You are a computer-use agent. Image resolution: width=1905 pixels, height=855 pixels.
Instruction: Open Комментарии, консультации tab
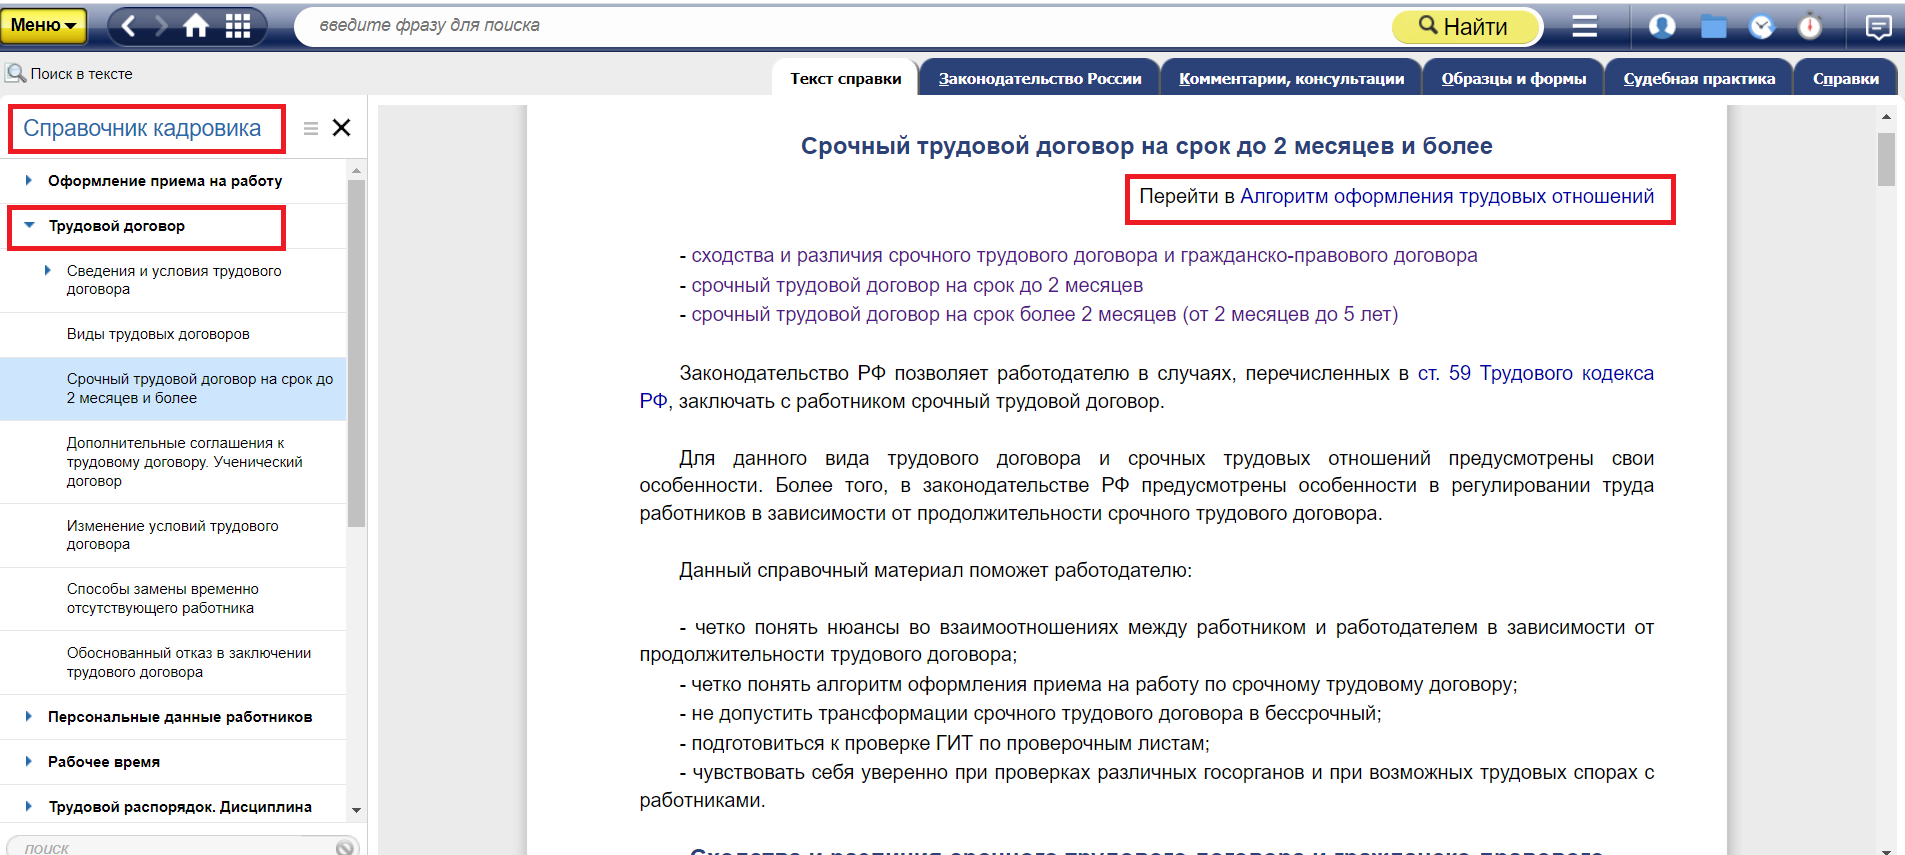1291,78
